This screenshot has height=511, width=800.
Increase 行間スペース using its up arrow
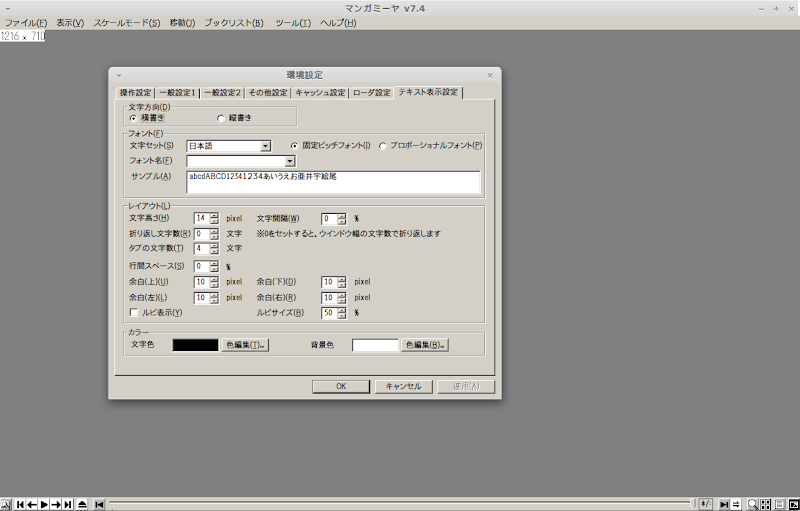click(215, 264)
